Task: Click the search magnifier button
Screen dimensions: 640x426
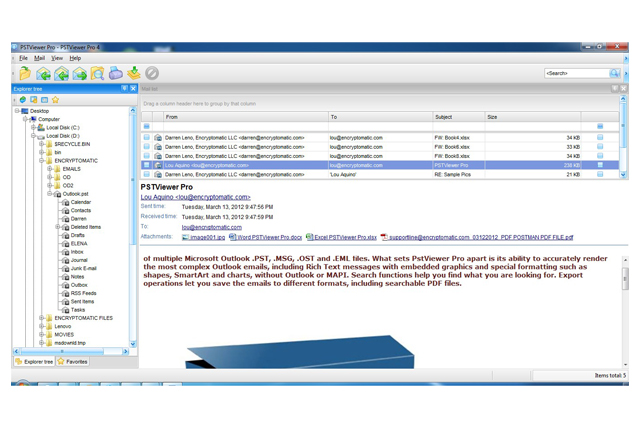Action: point(614,73)
